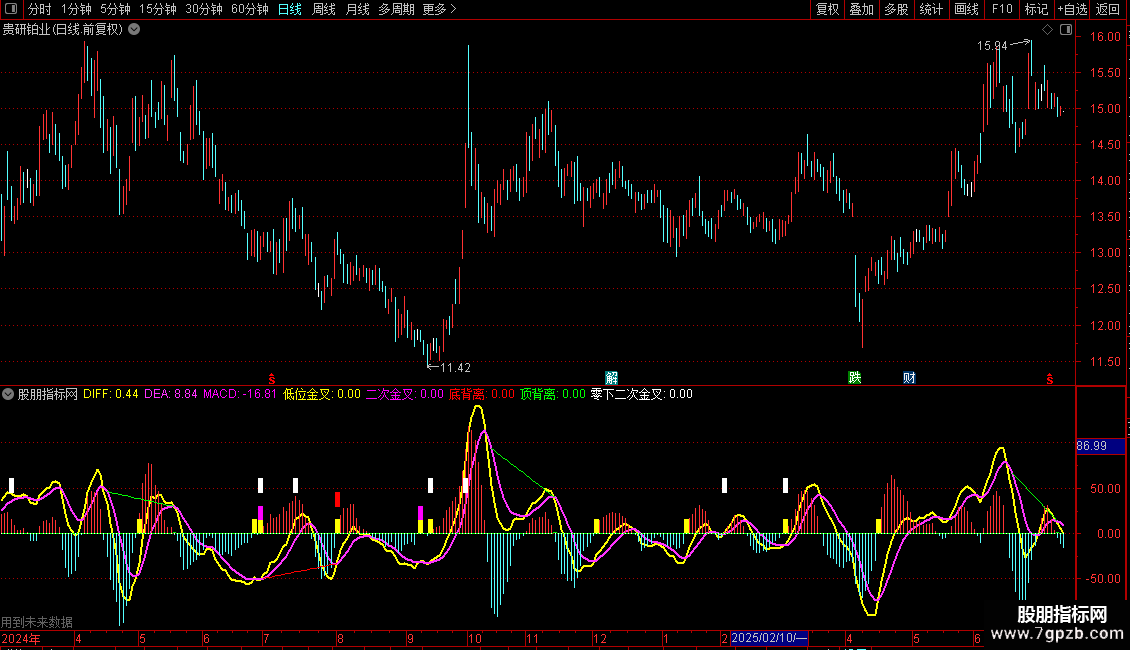Click the DIFF: 0.44 readout

click(x=110, y=394)
